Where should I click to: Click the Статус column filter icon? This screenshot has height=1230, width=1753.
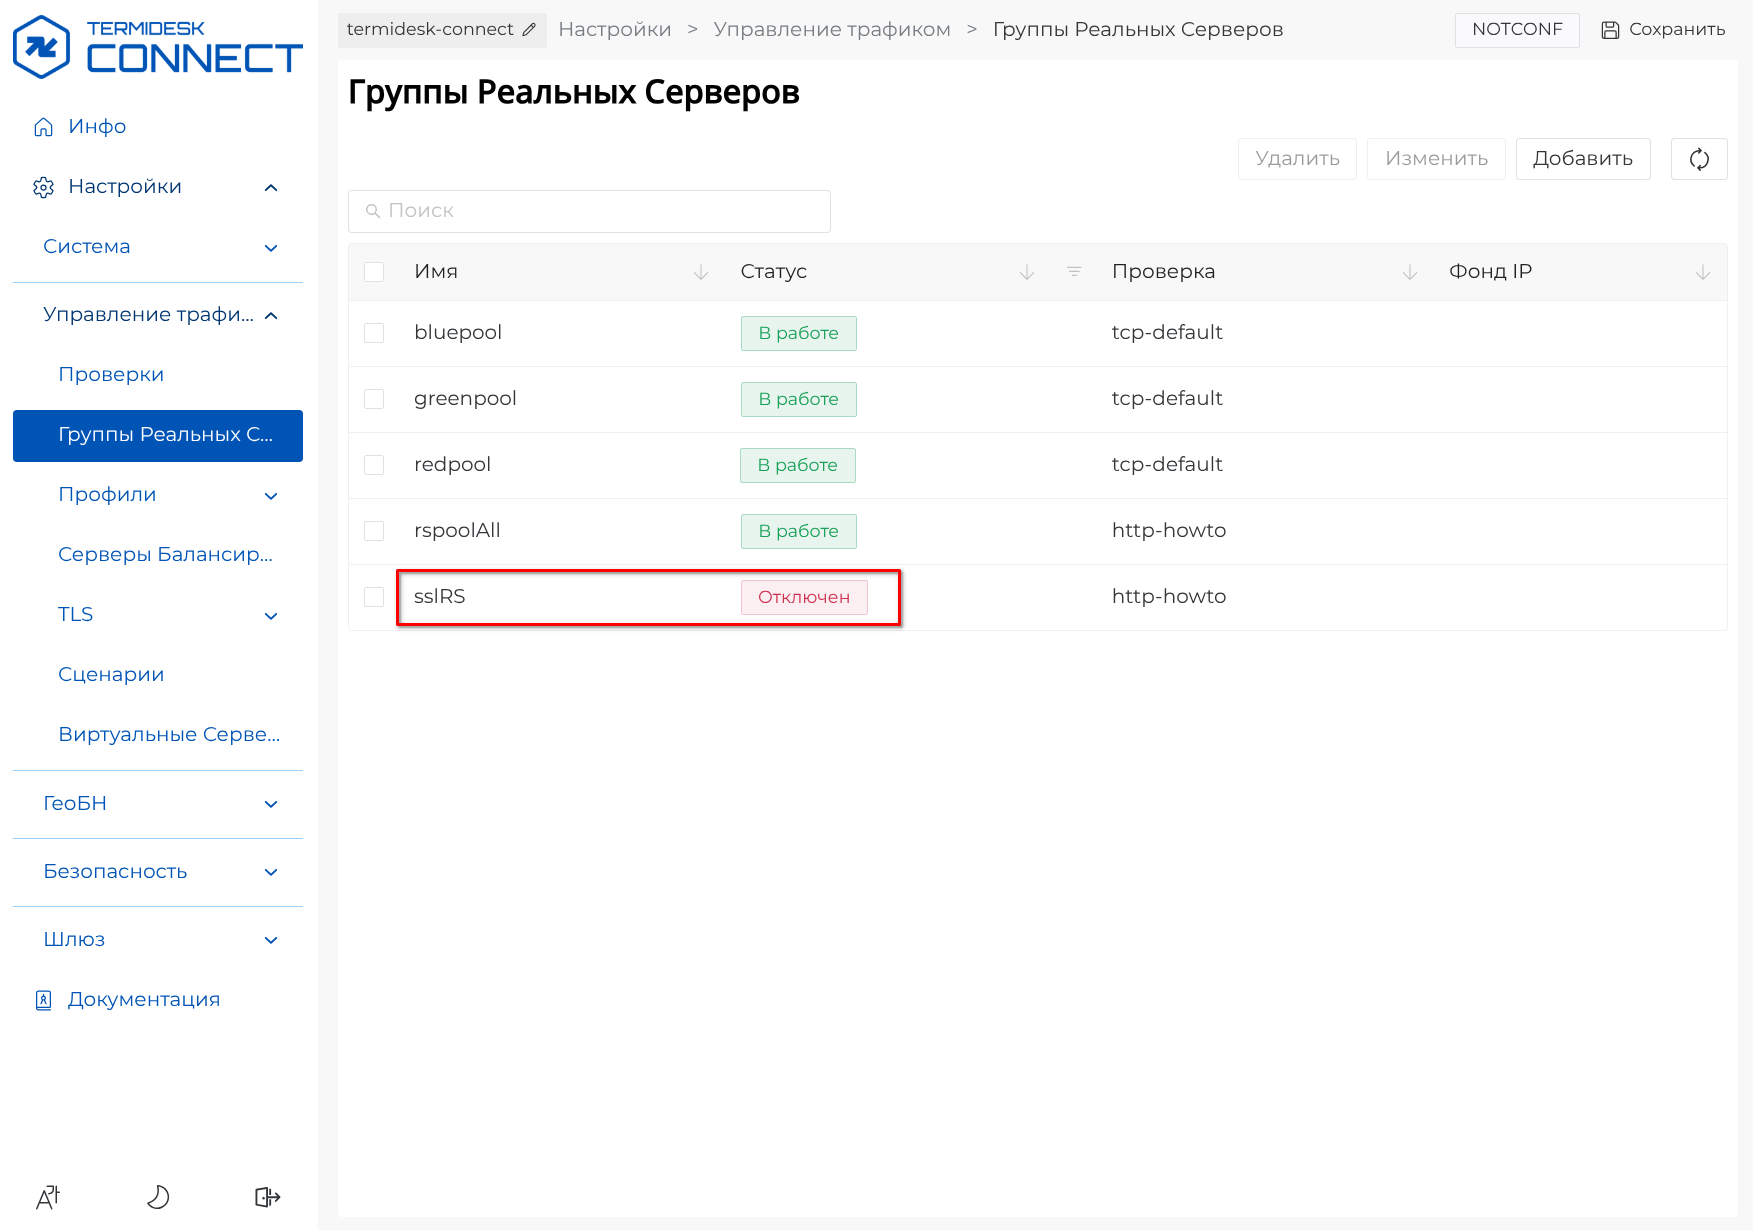point(1074,272)
